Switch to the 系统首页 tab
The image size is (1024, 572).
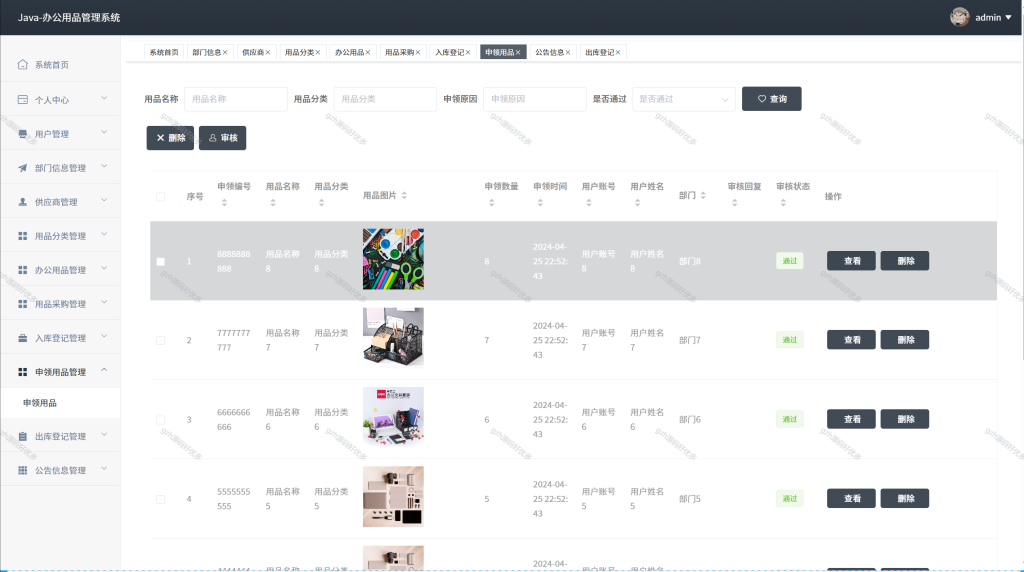pyautogui.click(x=164, y=52)
